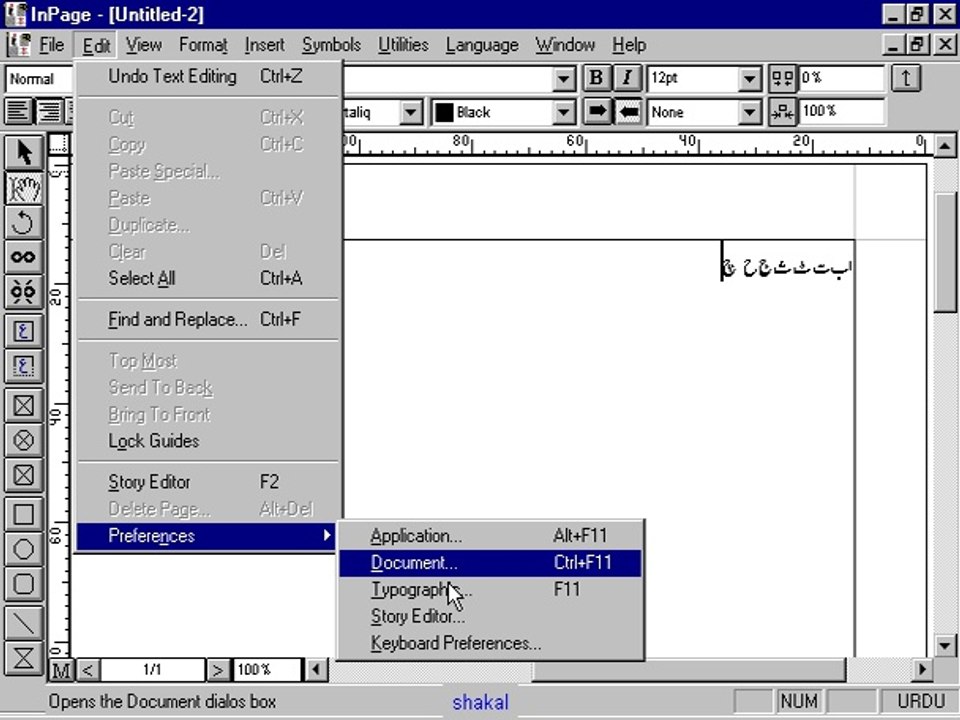Choose Typography... preferences
960x720 pixels.
click(x=490, y=590)
